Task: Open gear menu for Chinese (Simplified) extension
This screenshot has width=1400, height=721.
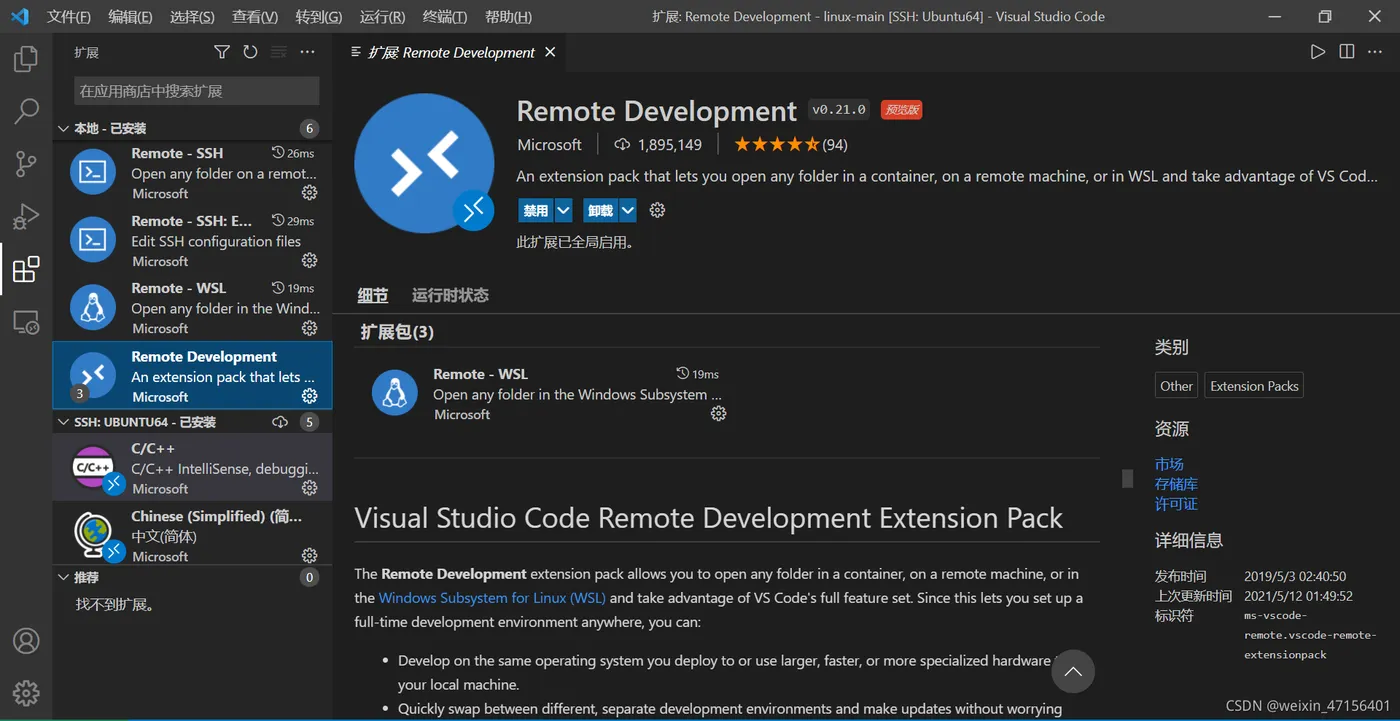Action: [310, 556]
